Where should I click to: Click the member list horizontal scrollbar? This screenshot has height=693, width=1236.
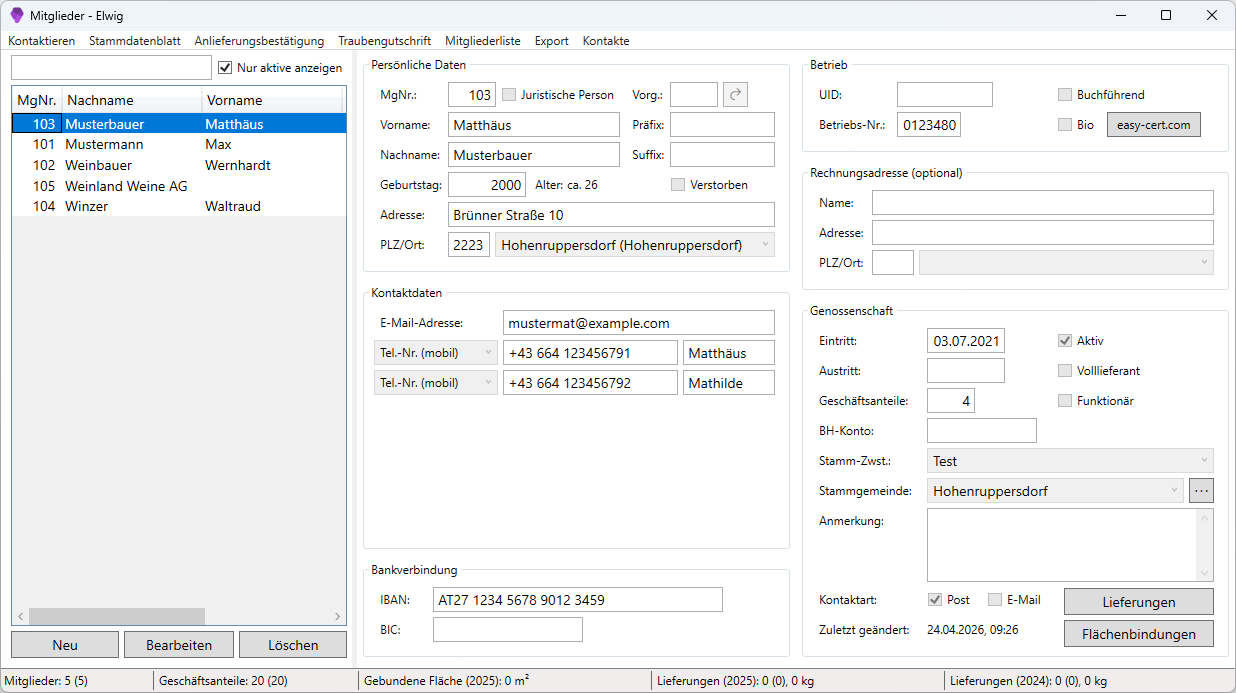(117, 616)
